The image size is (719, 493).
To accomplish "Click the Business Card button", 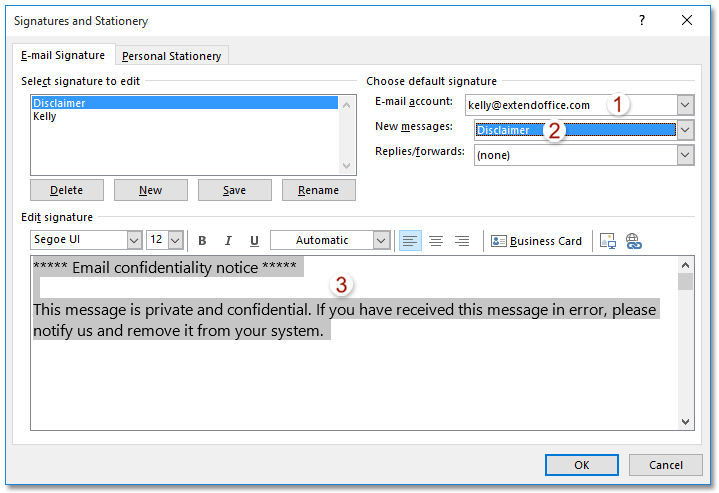I will point(537,241).
